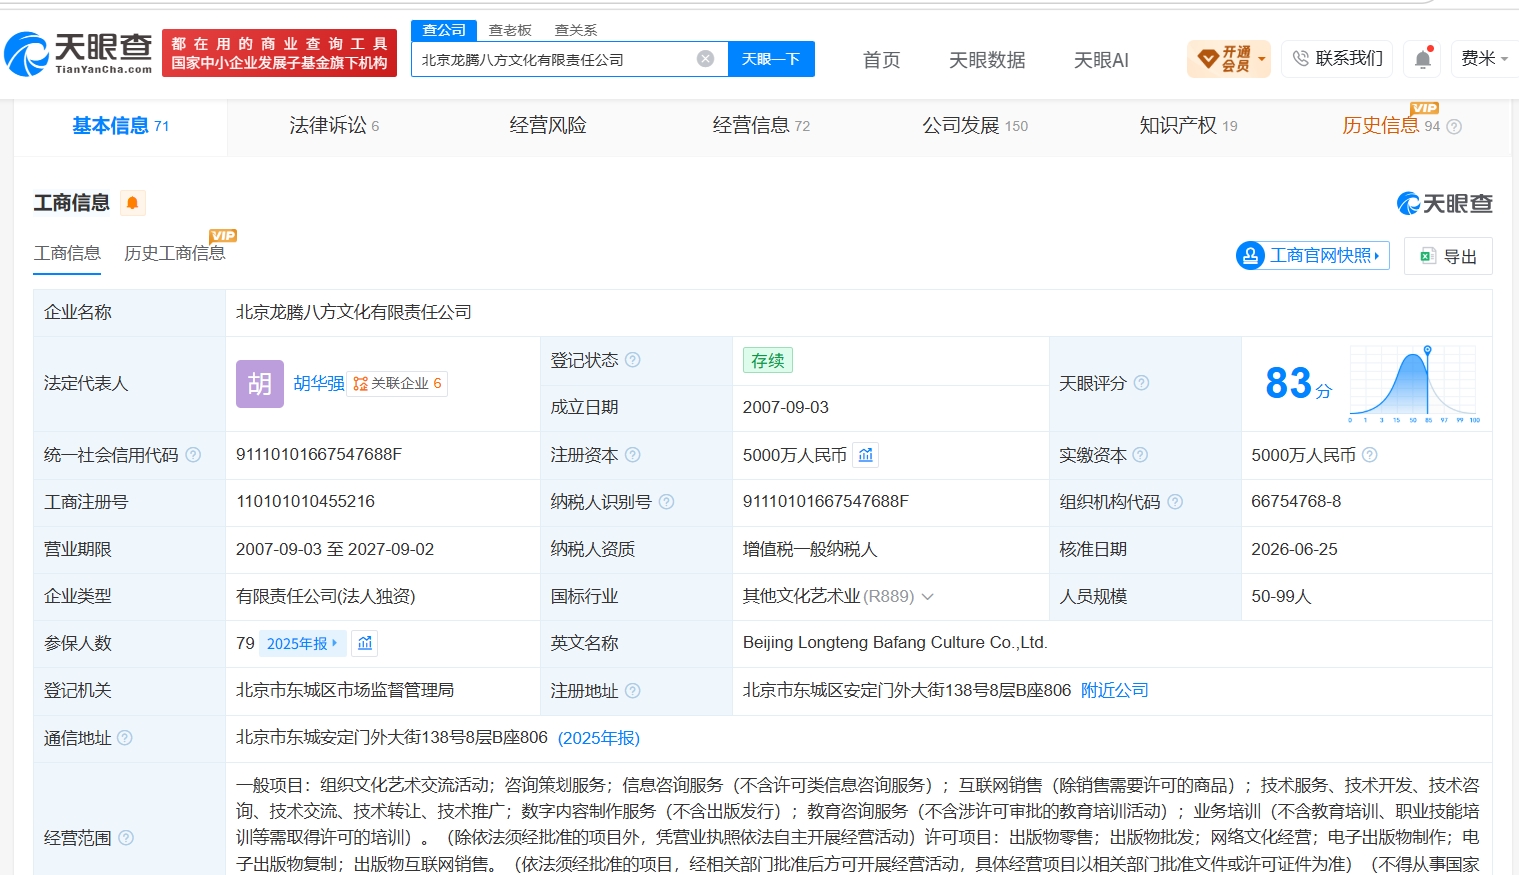Screen dimensions: 1519x875
Task: Click 联系我们 button
Action: 1337,59
